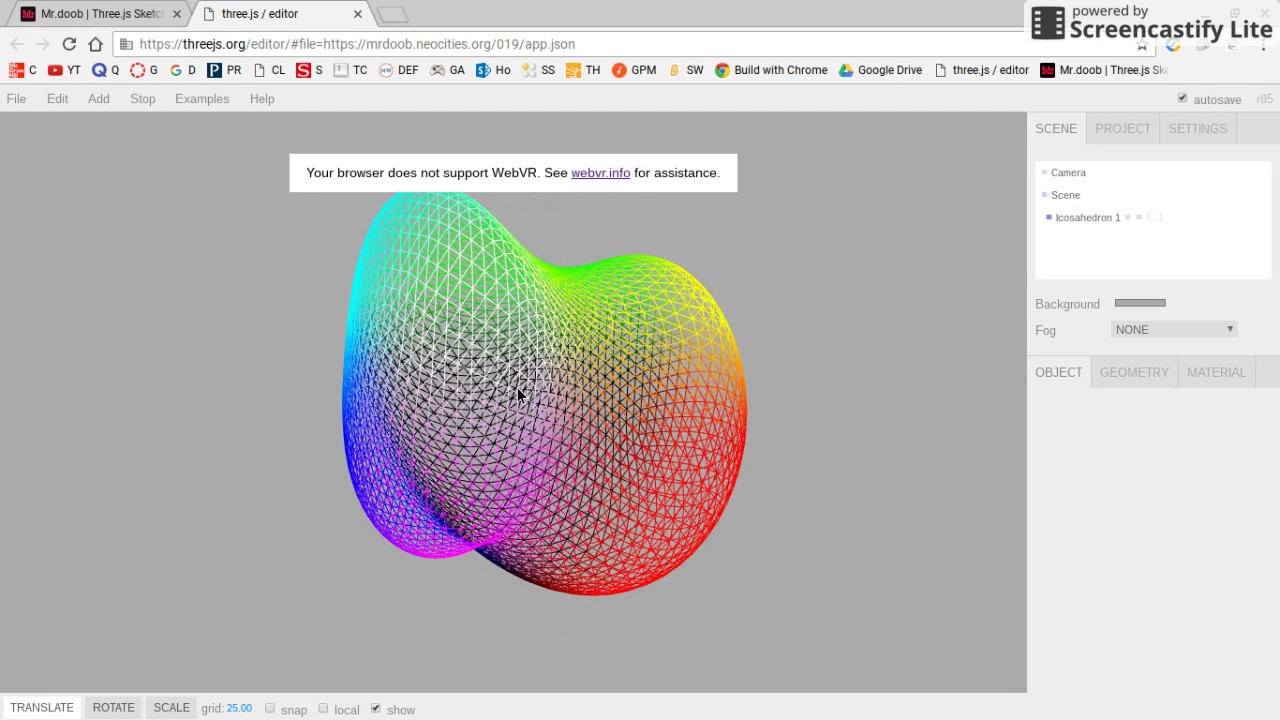1280x720 pixels.
Task: Open the Fog dropdown set to NONE
Action: click(x=1174, y=329)
